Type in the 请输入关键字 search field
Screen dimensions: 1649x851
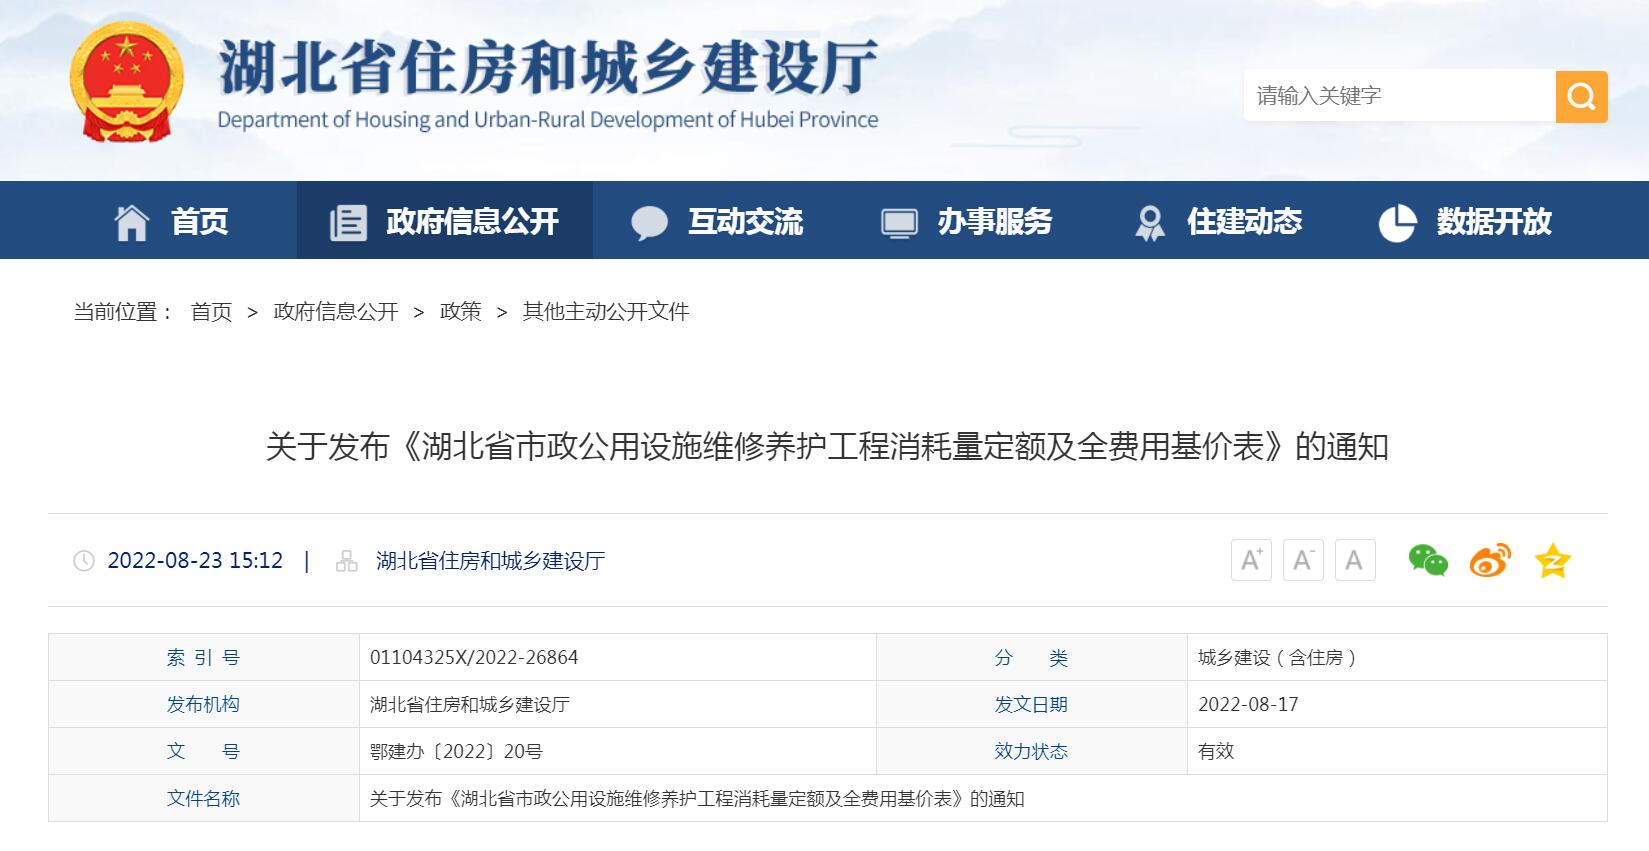pos(1398,96)
